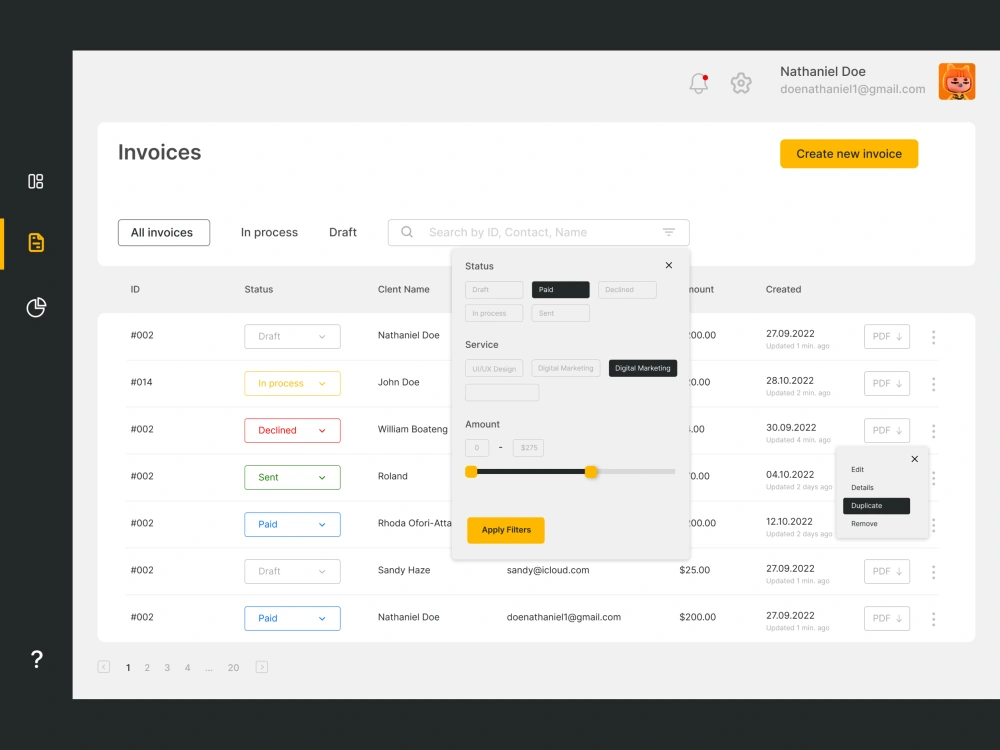Click the Apply Filters button

(506, 530)
